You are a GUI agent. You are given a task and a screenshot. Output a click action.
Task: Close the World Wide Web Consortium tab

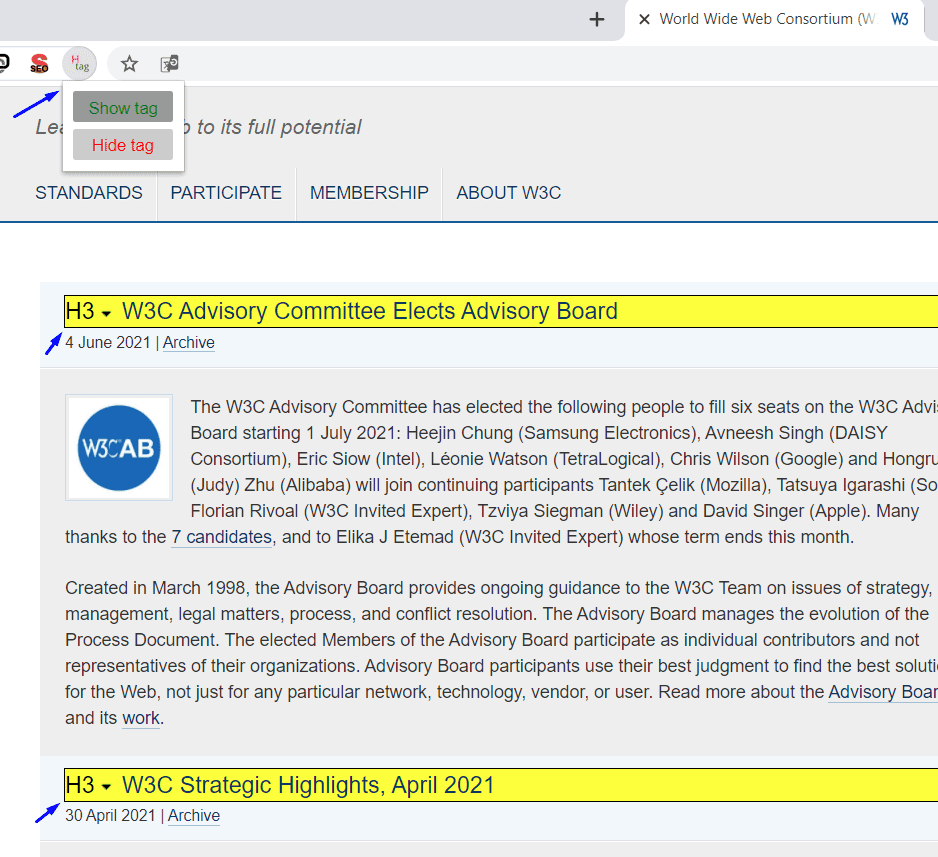(x=644, y=19)
